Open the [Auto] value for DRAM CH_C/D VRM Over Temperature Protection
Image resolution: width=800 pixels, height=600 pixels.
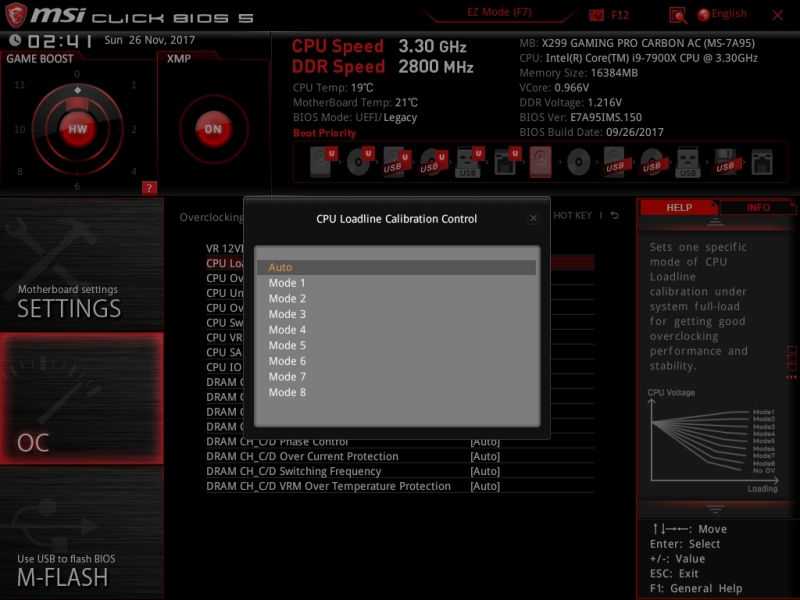coord(485,486)
